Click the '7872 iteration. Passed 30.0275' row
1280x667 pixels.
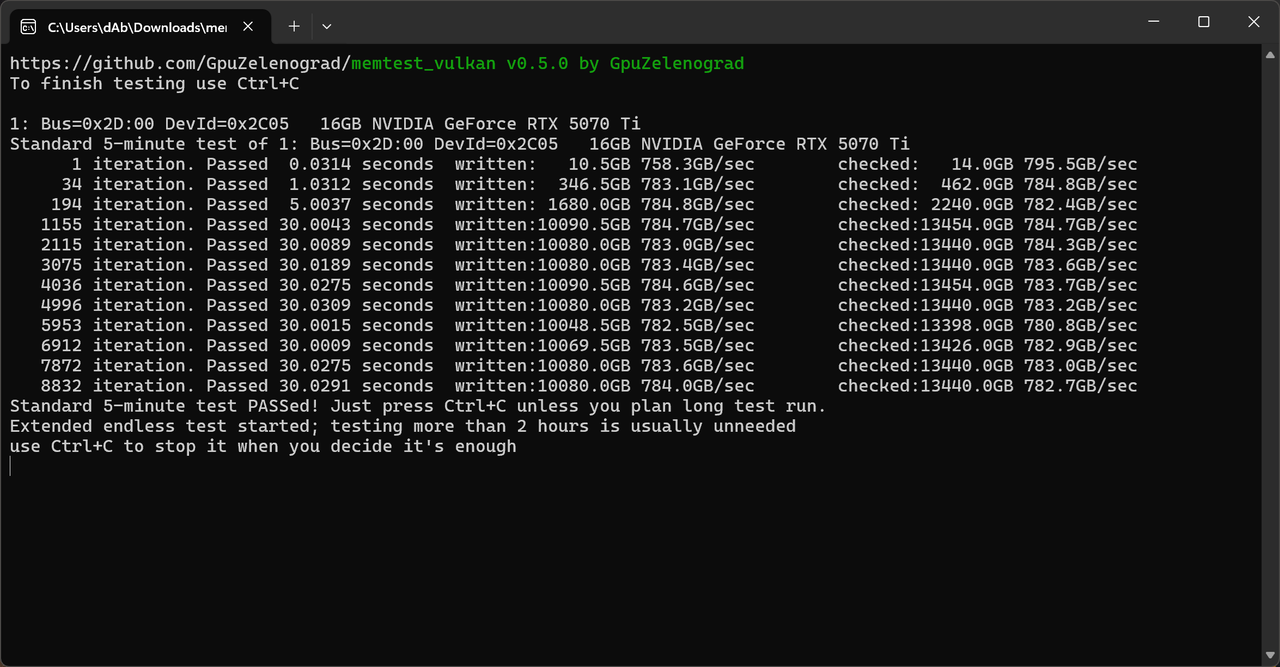coord(574,366)
